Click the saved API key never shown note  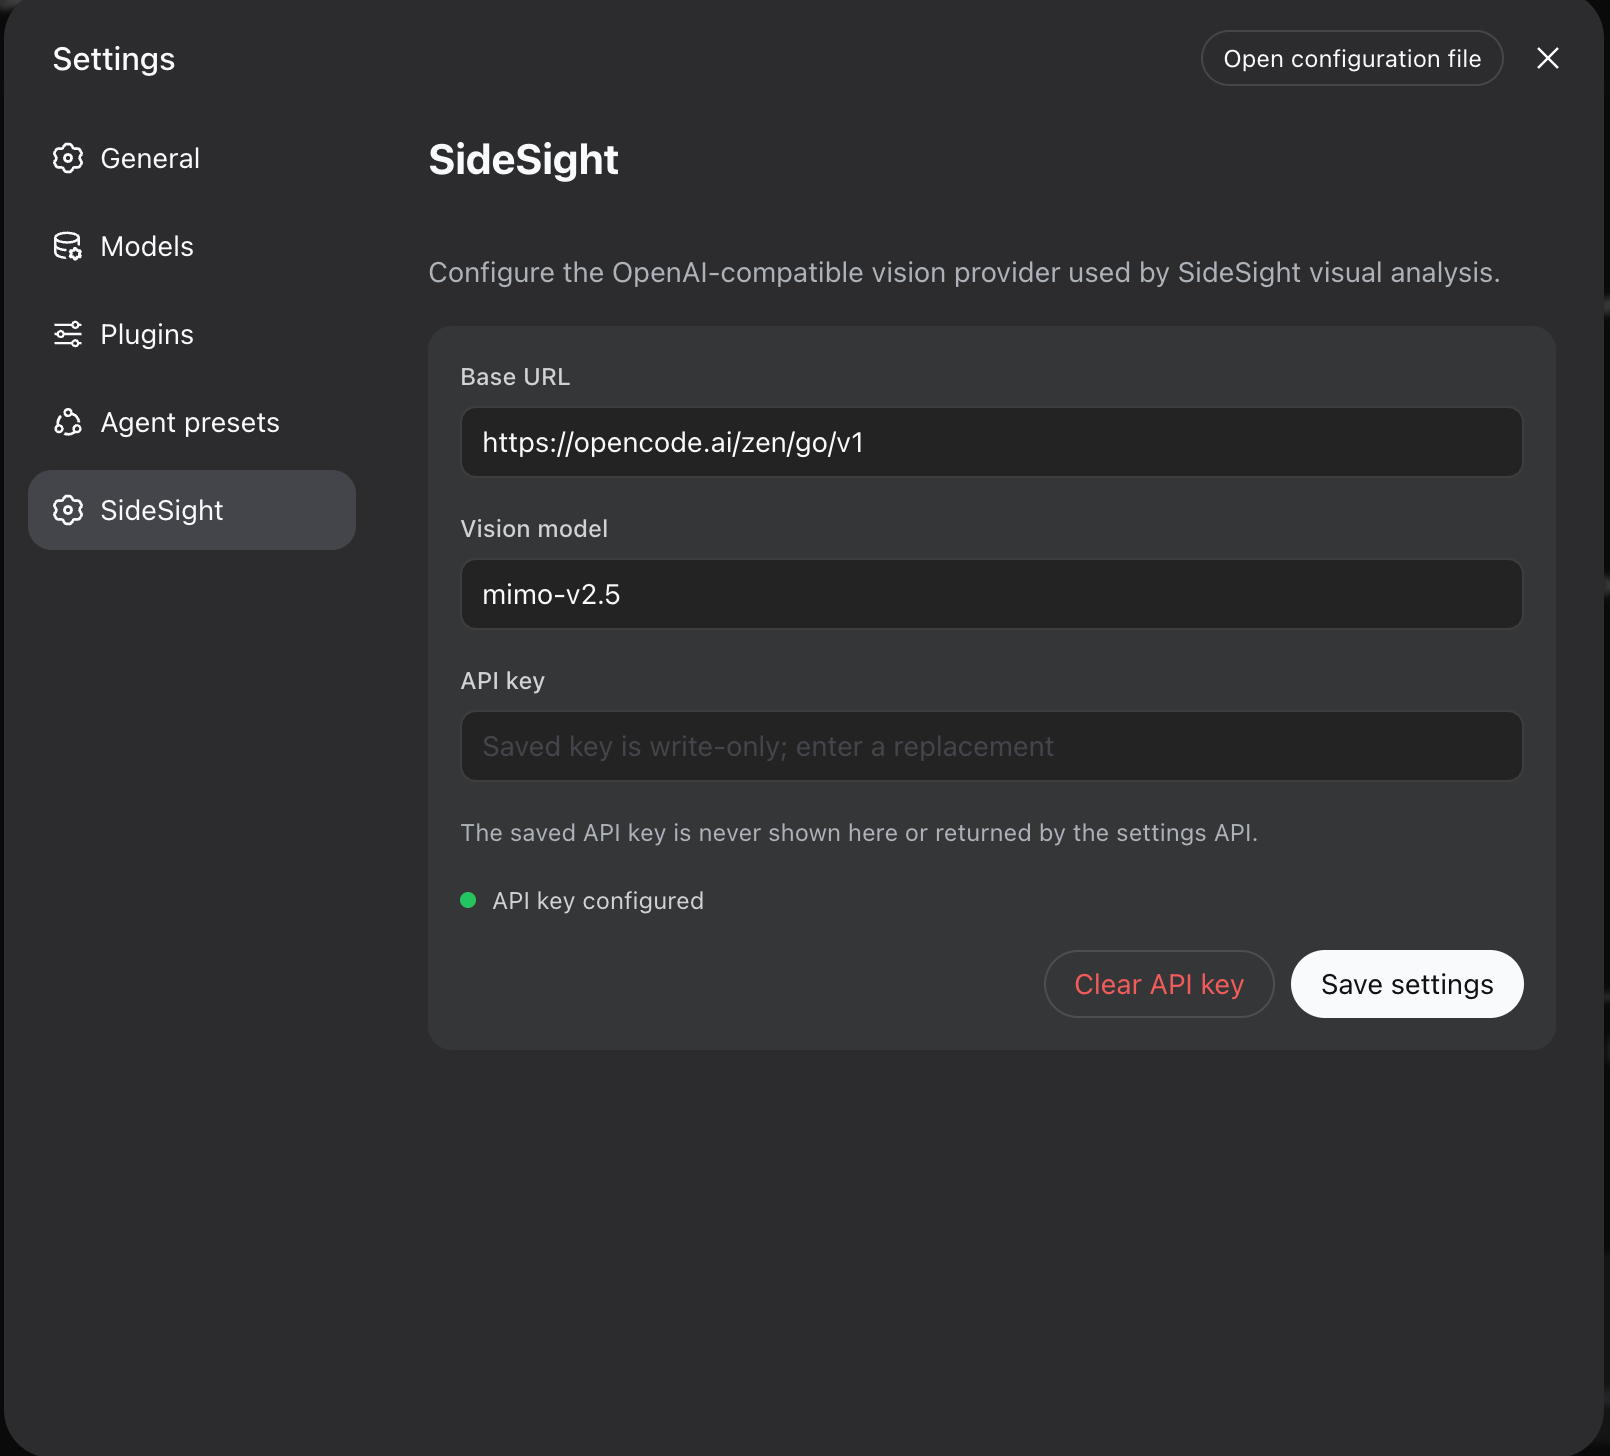(x=859, y=833)
